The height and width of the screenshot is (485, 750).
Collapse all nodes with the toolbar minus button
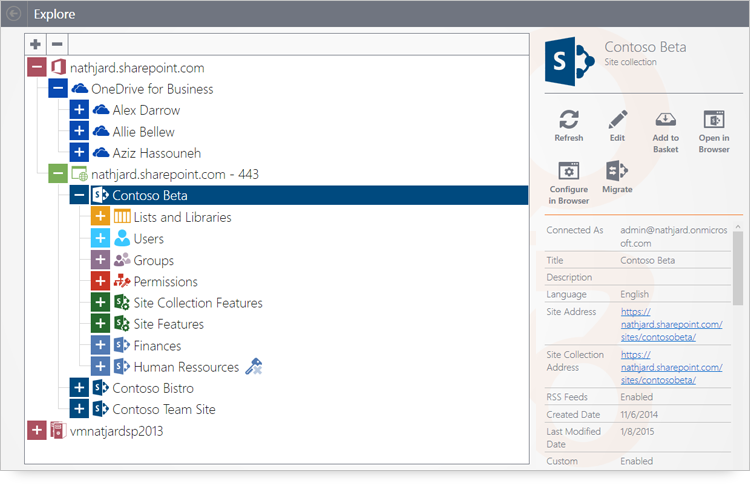[57, 44]
